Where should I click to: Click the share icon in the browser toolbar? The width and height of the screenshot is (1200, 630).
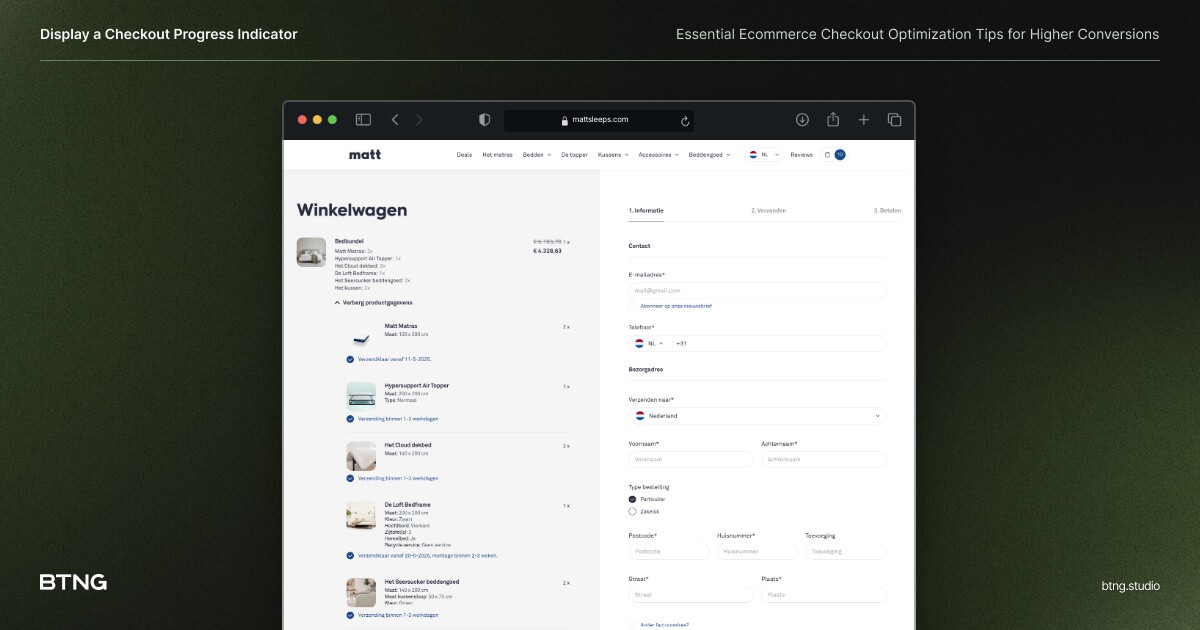click(833, 120)
